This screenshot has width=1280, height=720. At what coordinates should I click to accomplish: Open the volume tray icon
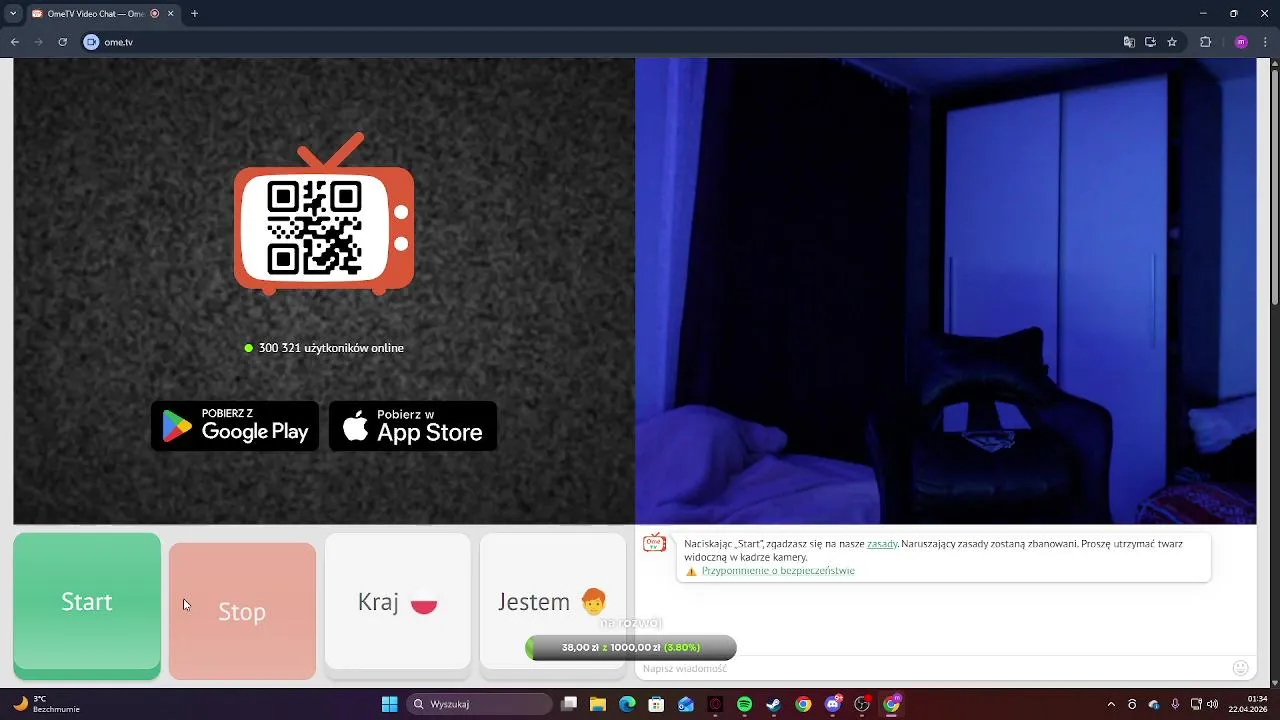pos(1212,704)
